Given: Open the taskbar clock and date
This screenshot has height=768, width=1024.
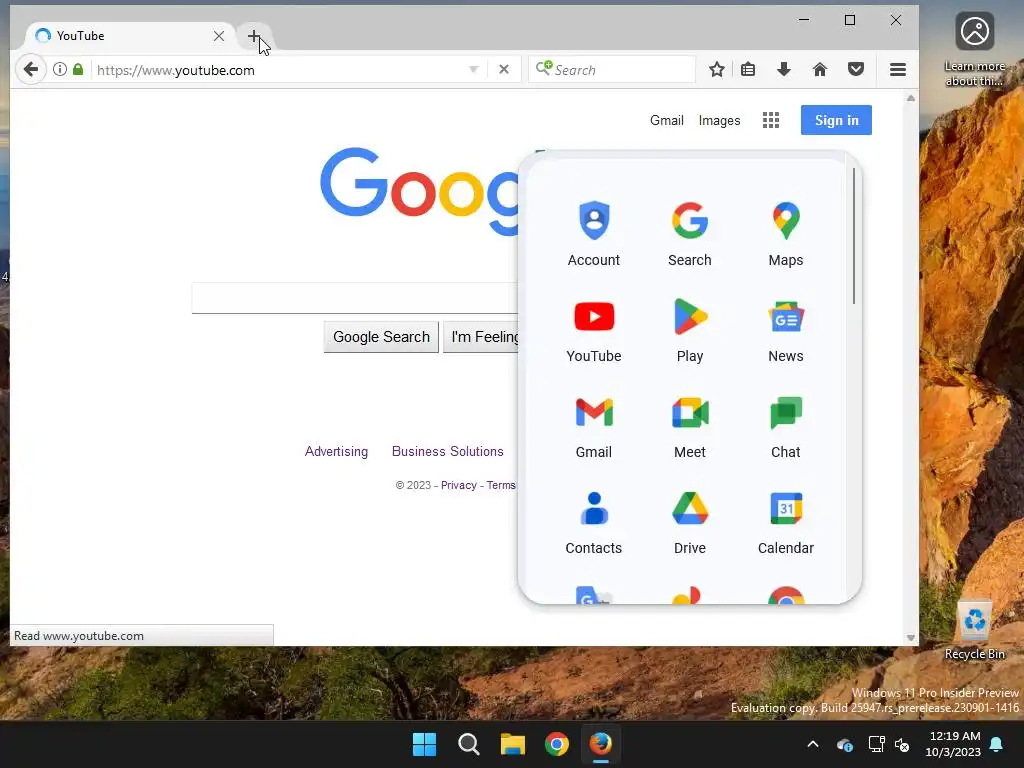Looking at the screenshot, I should [953, 744].
